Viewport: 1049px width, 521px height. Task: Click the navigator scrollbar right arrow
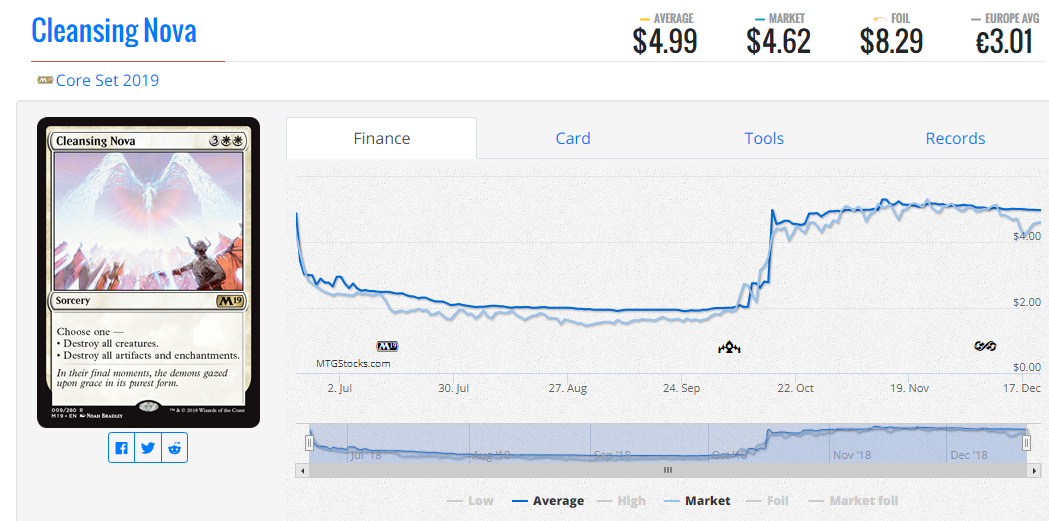pos(1034,471)
